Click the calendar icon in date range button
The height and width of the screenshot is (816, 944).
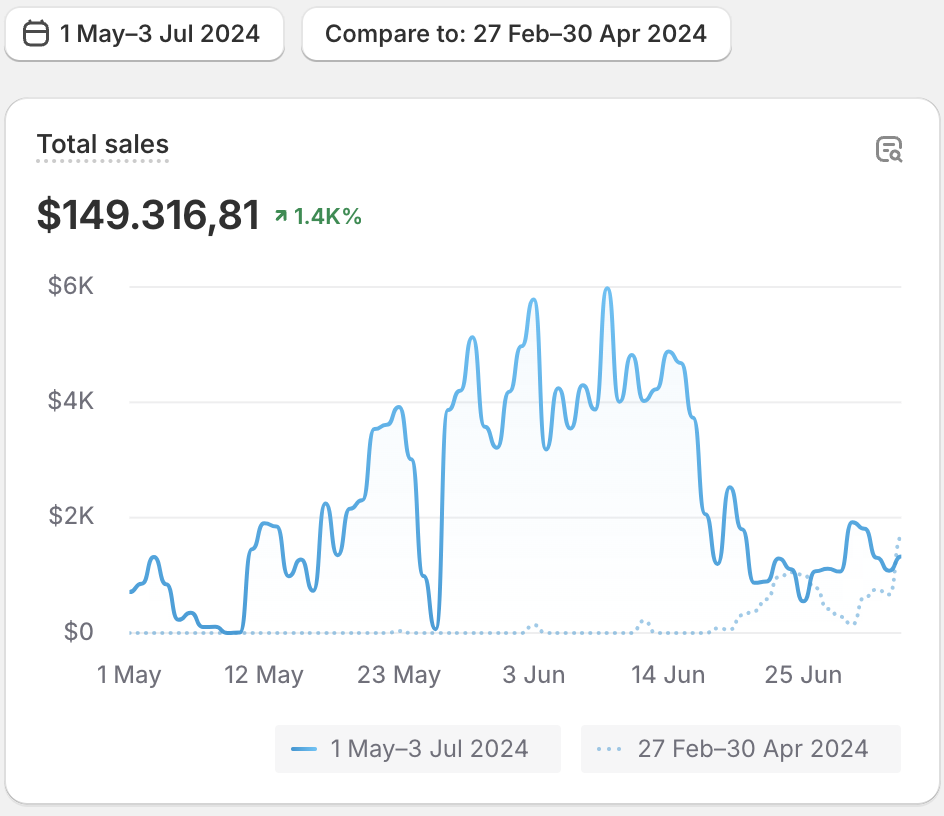click(36, 34)
